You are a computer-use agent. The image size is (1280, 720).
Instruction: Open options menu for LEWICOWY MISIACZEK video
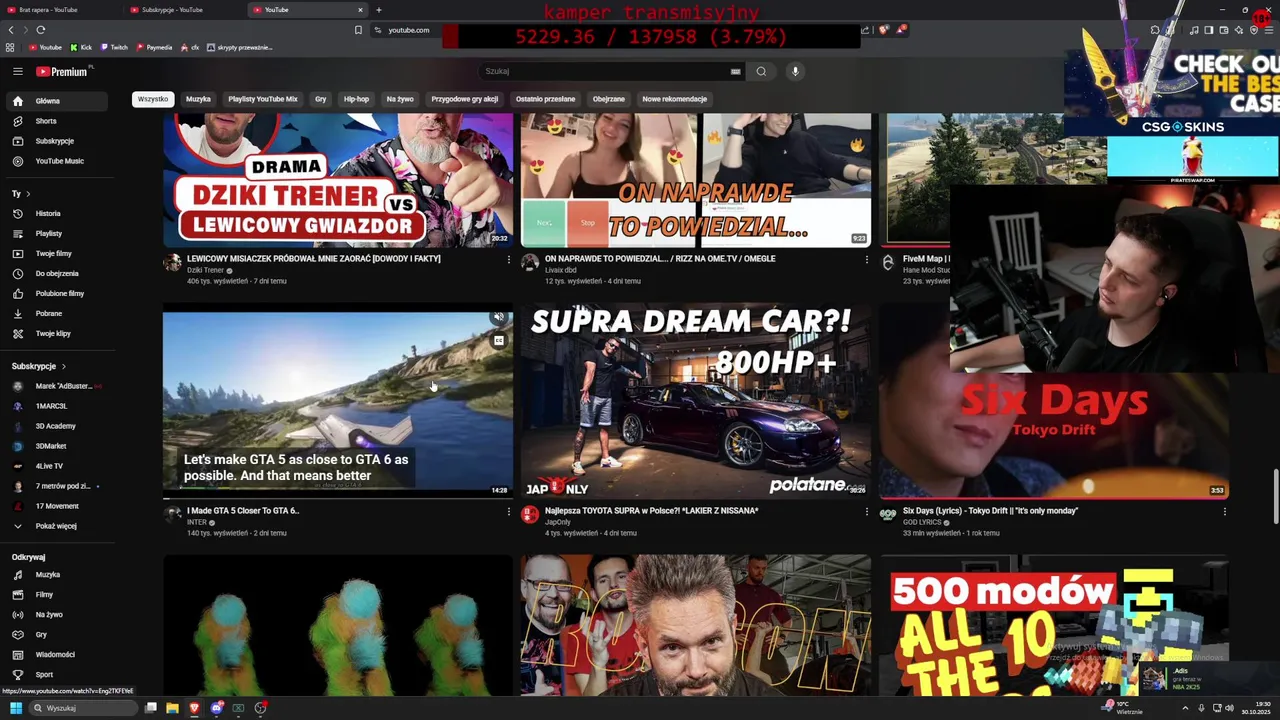click(508, 260)
